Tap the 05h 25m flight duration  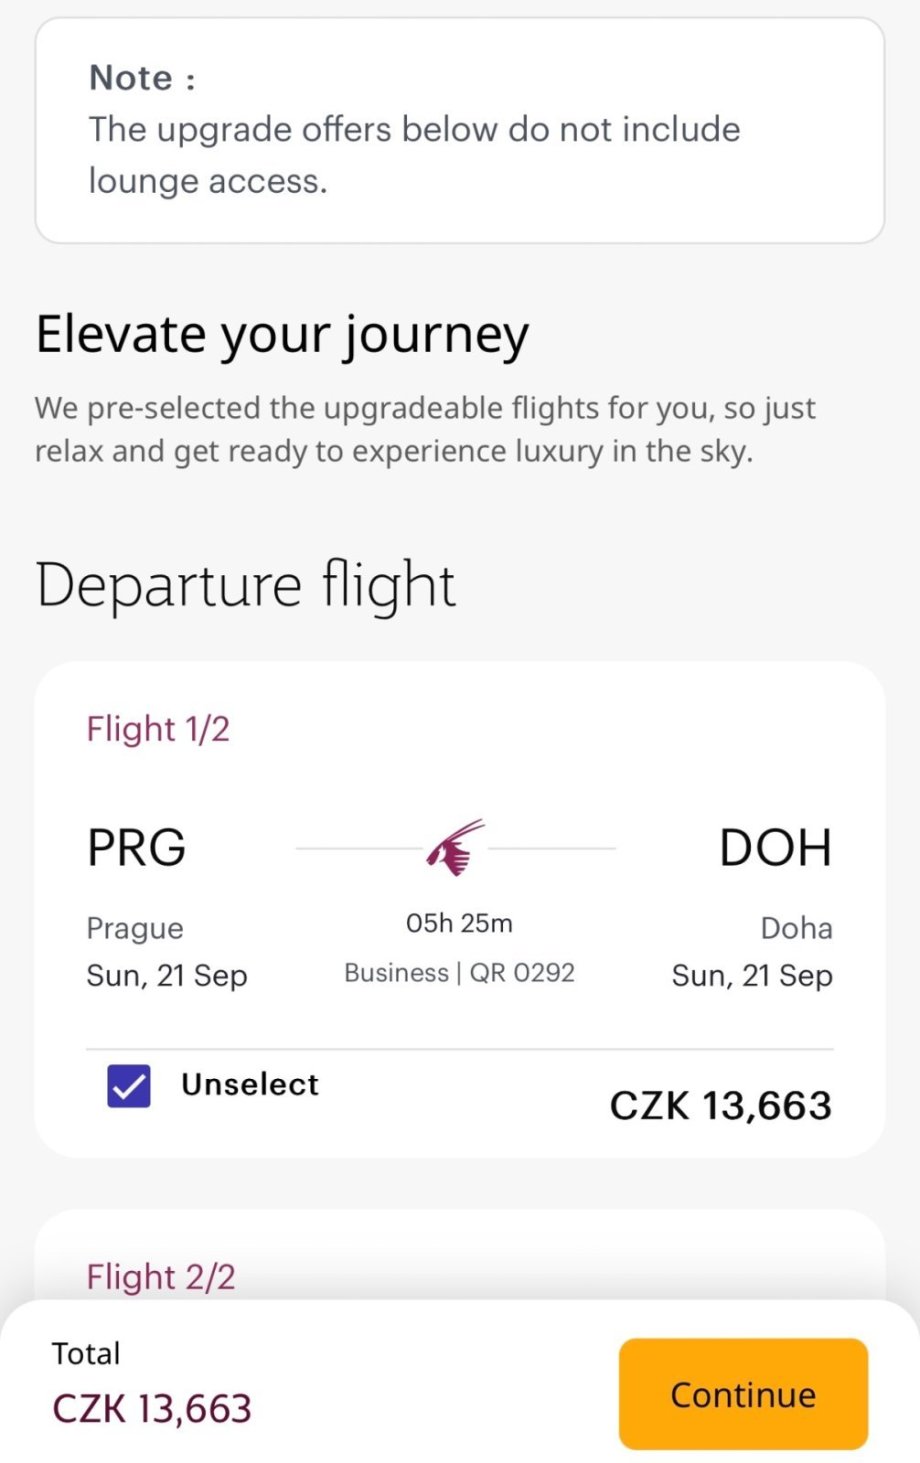[x=459, y=923]
